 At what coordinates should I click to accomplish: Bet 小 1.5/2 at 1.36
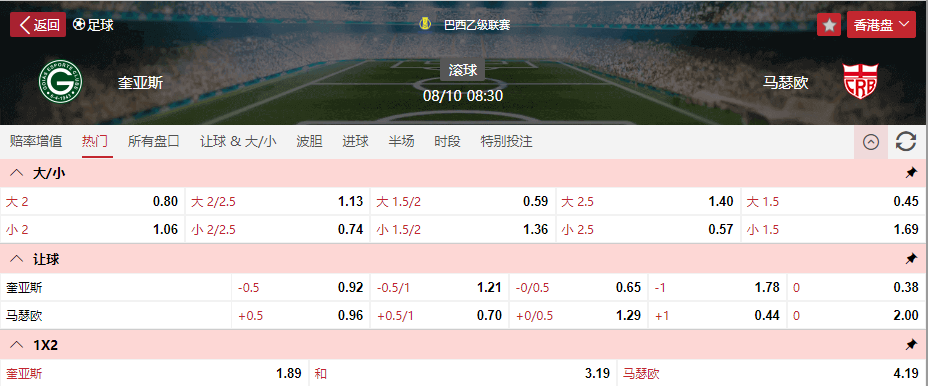[x=463, y=229]
